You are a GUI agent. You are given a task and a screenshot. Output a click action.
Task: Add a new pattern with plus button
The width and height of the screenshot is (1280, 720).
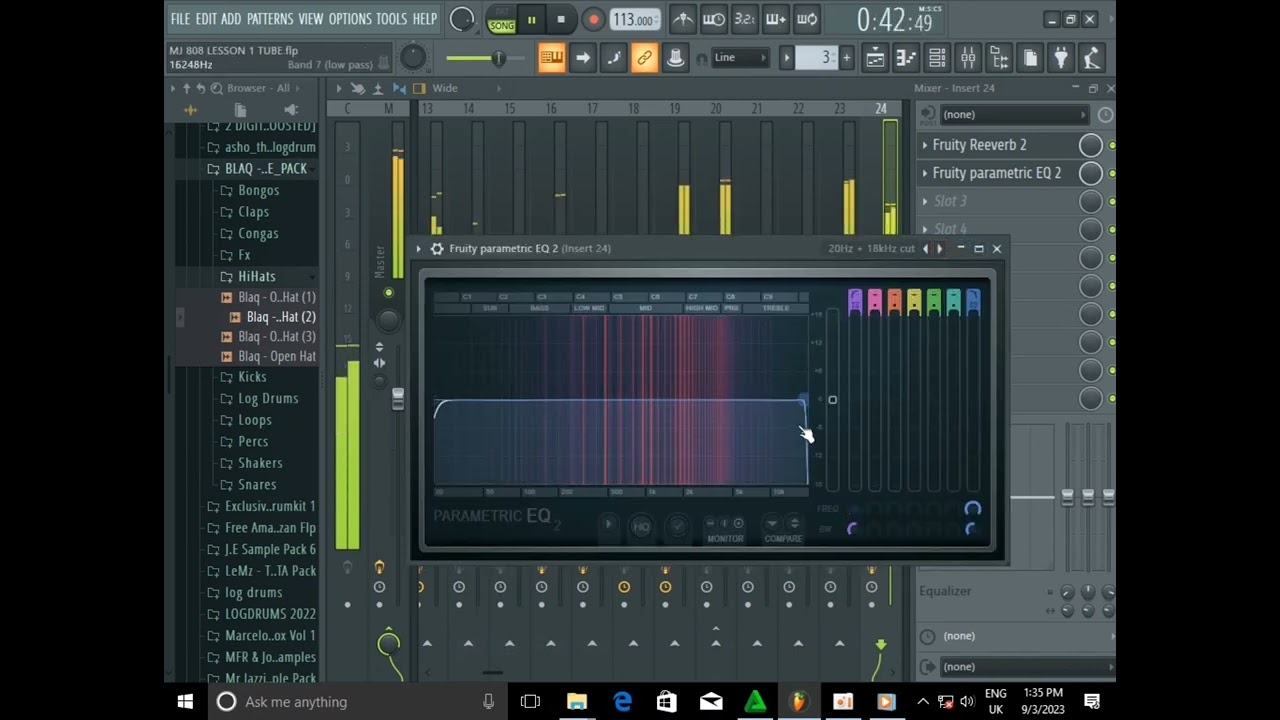click(846, 58)
